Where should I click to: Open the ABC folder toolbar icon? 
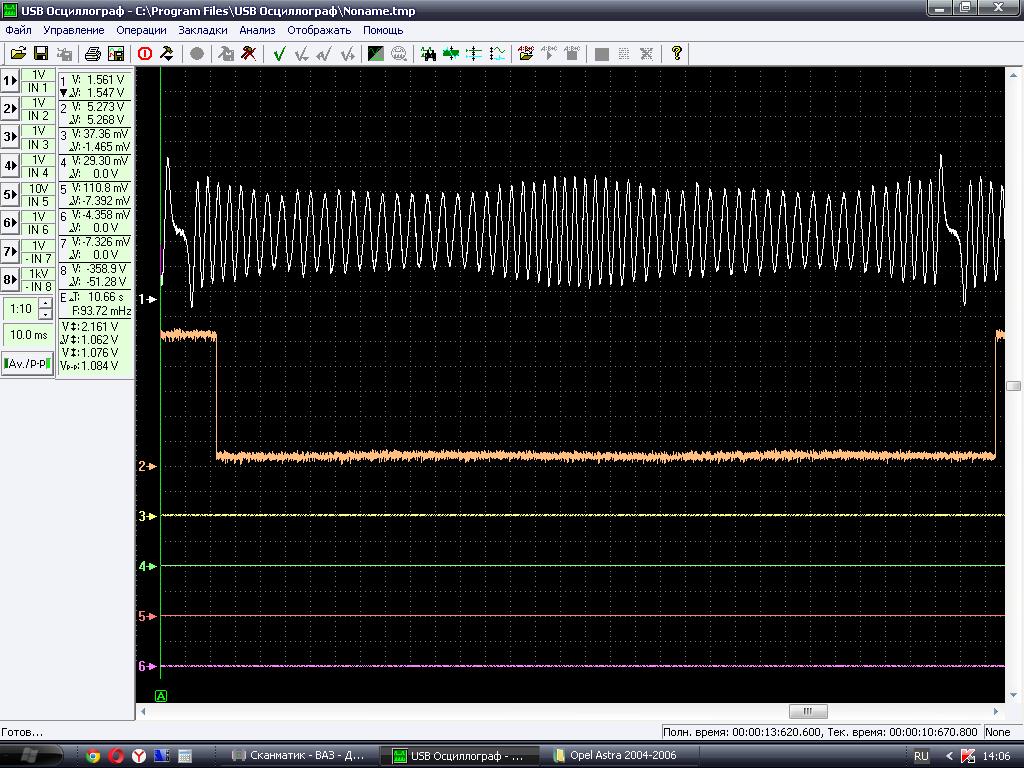coord(526,54)
